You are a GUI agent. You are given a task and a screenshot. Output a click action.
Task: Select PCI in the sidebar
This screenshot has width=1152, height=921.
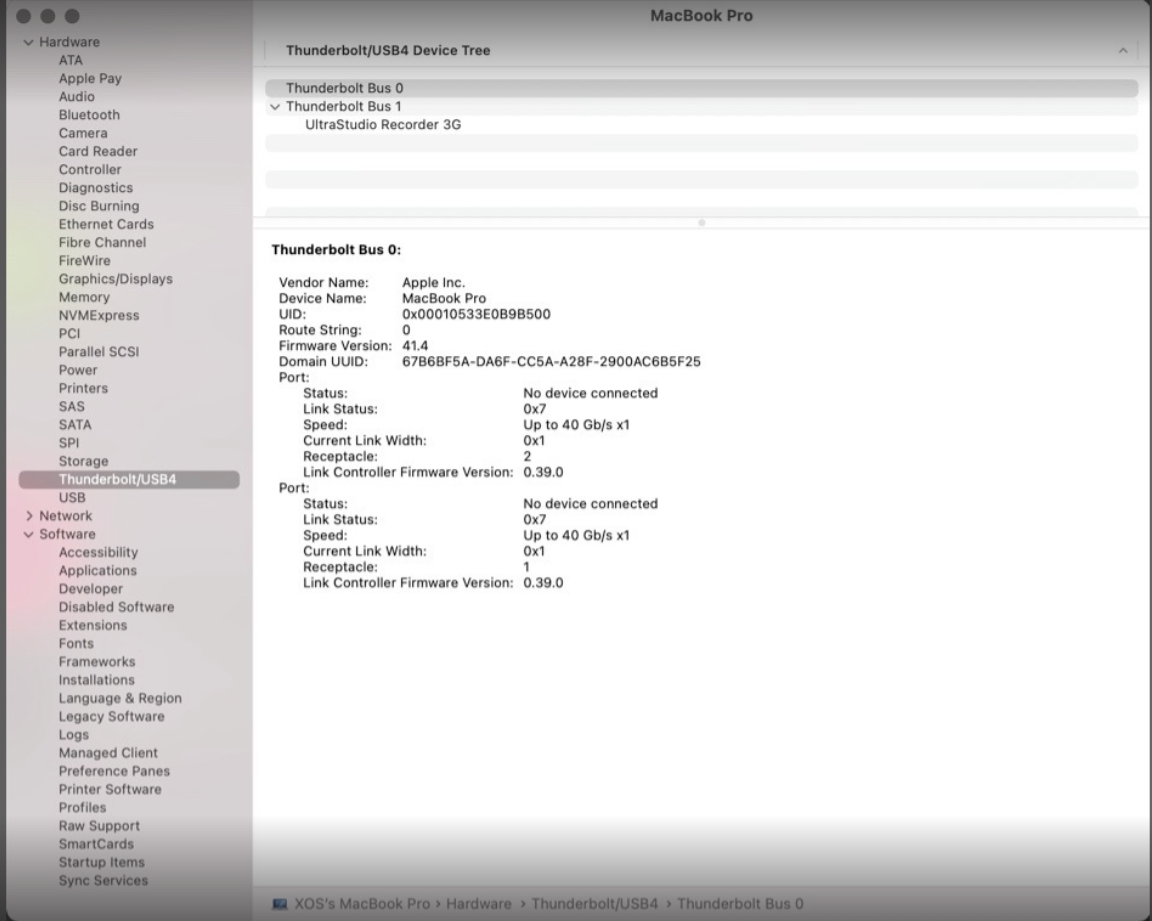69,333
